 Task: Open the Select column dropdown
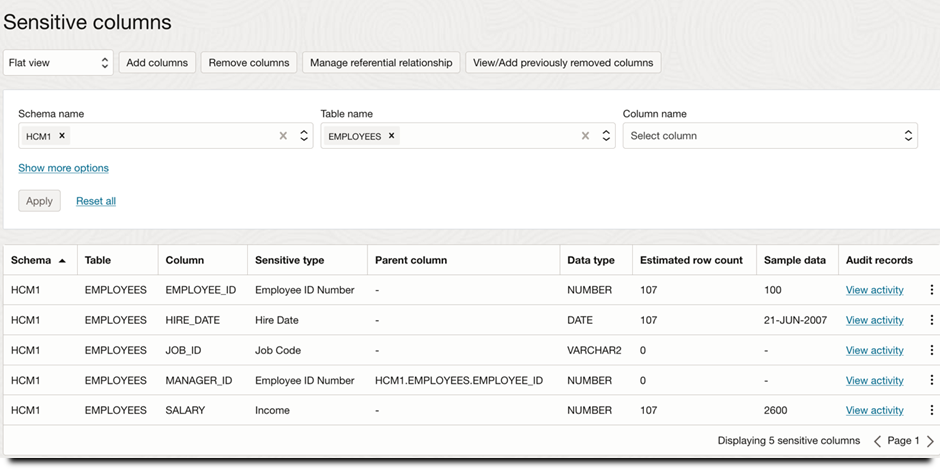(770, 136)
